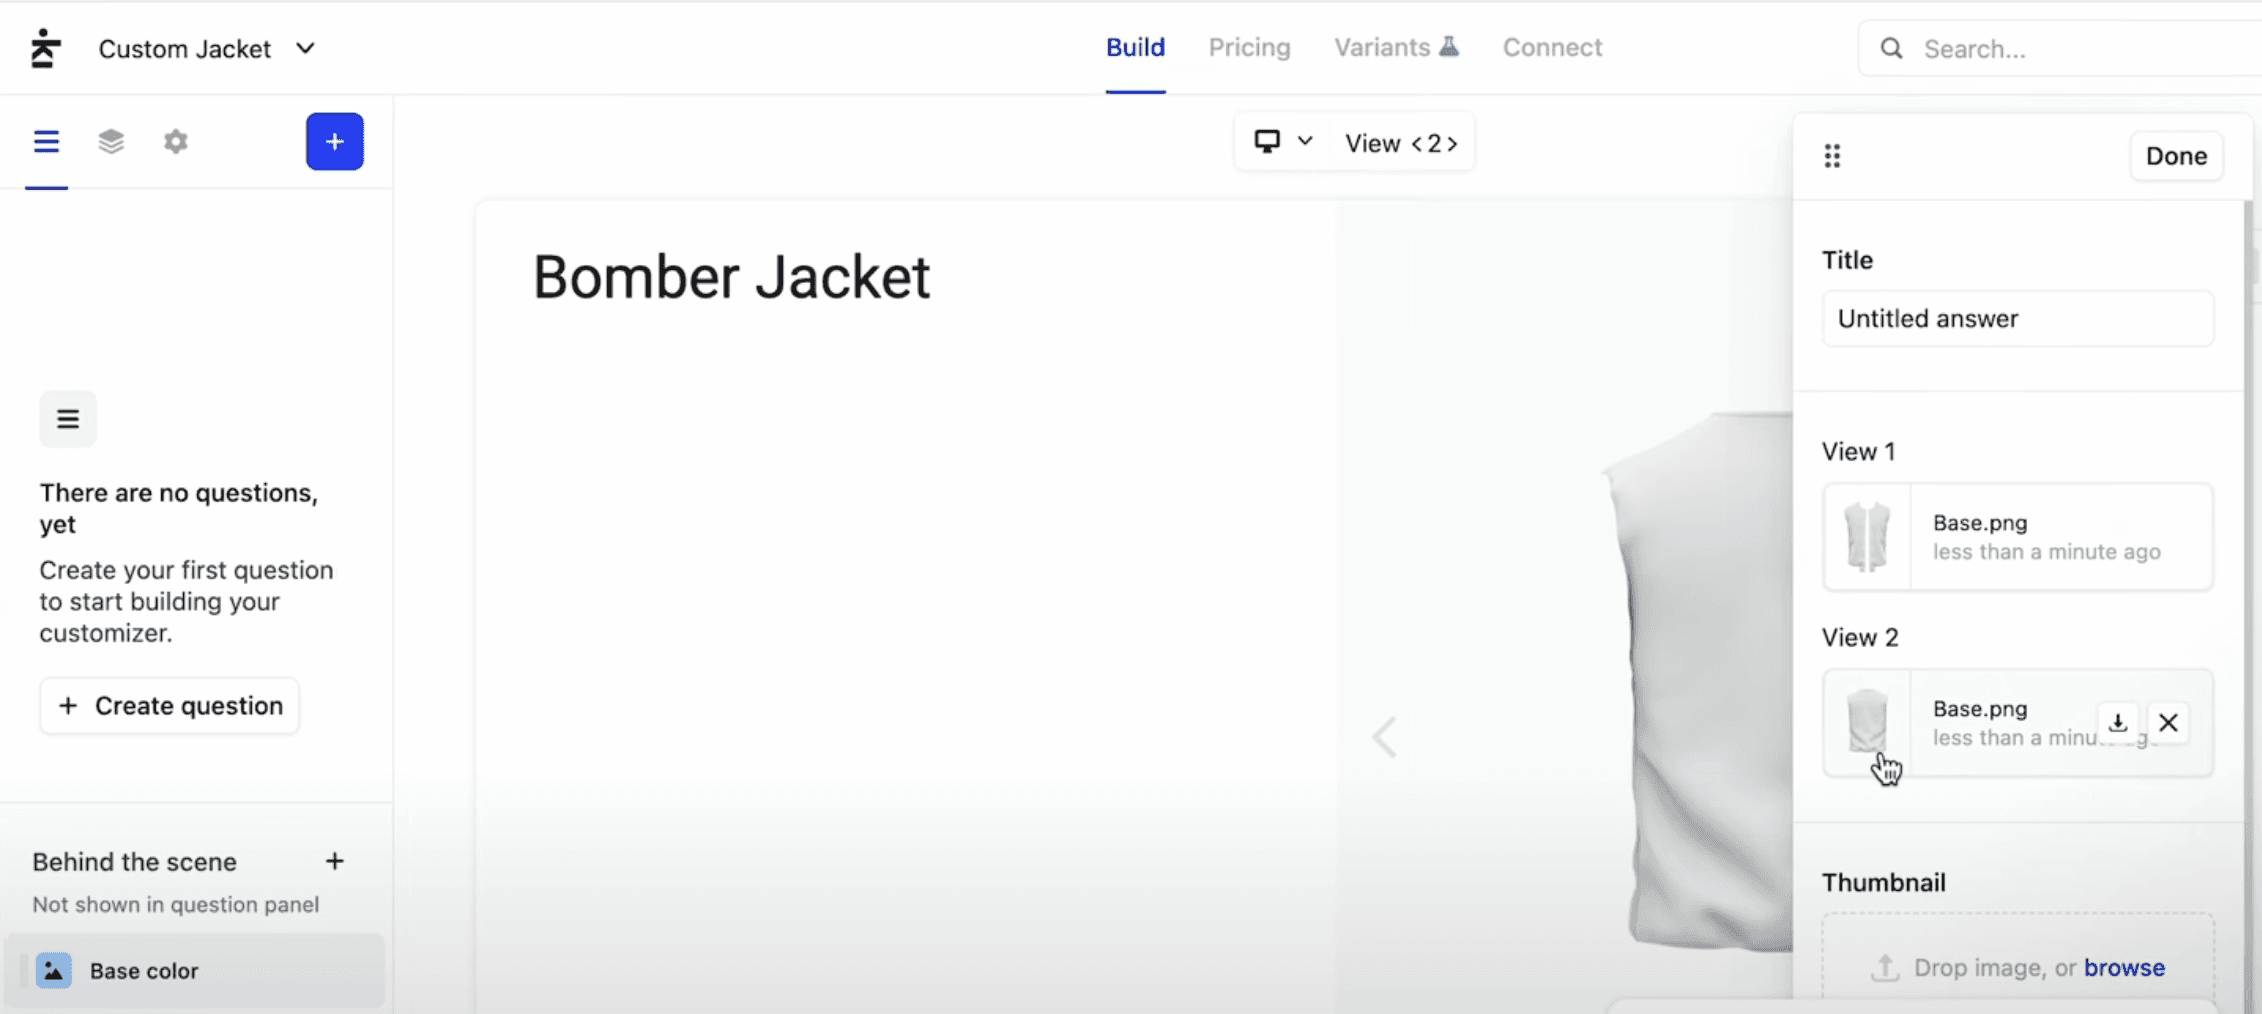Open the settings gear icon
Viewport: 2262px width, 1014px height.
click(176, 142)
